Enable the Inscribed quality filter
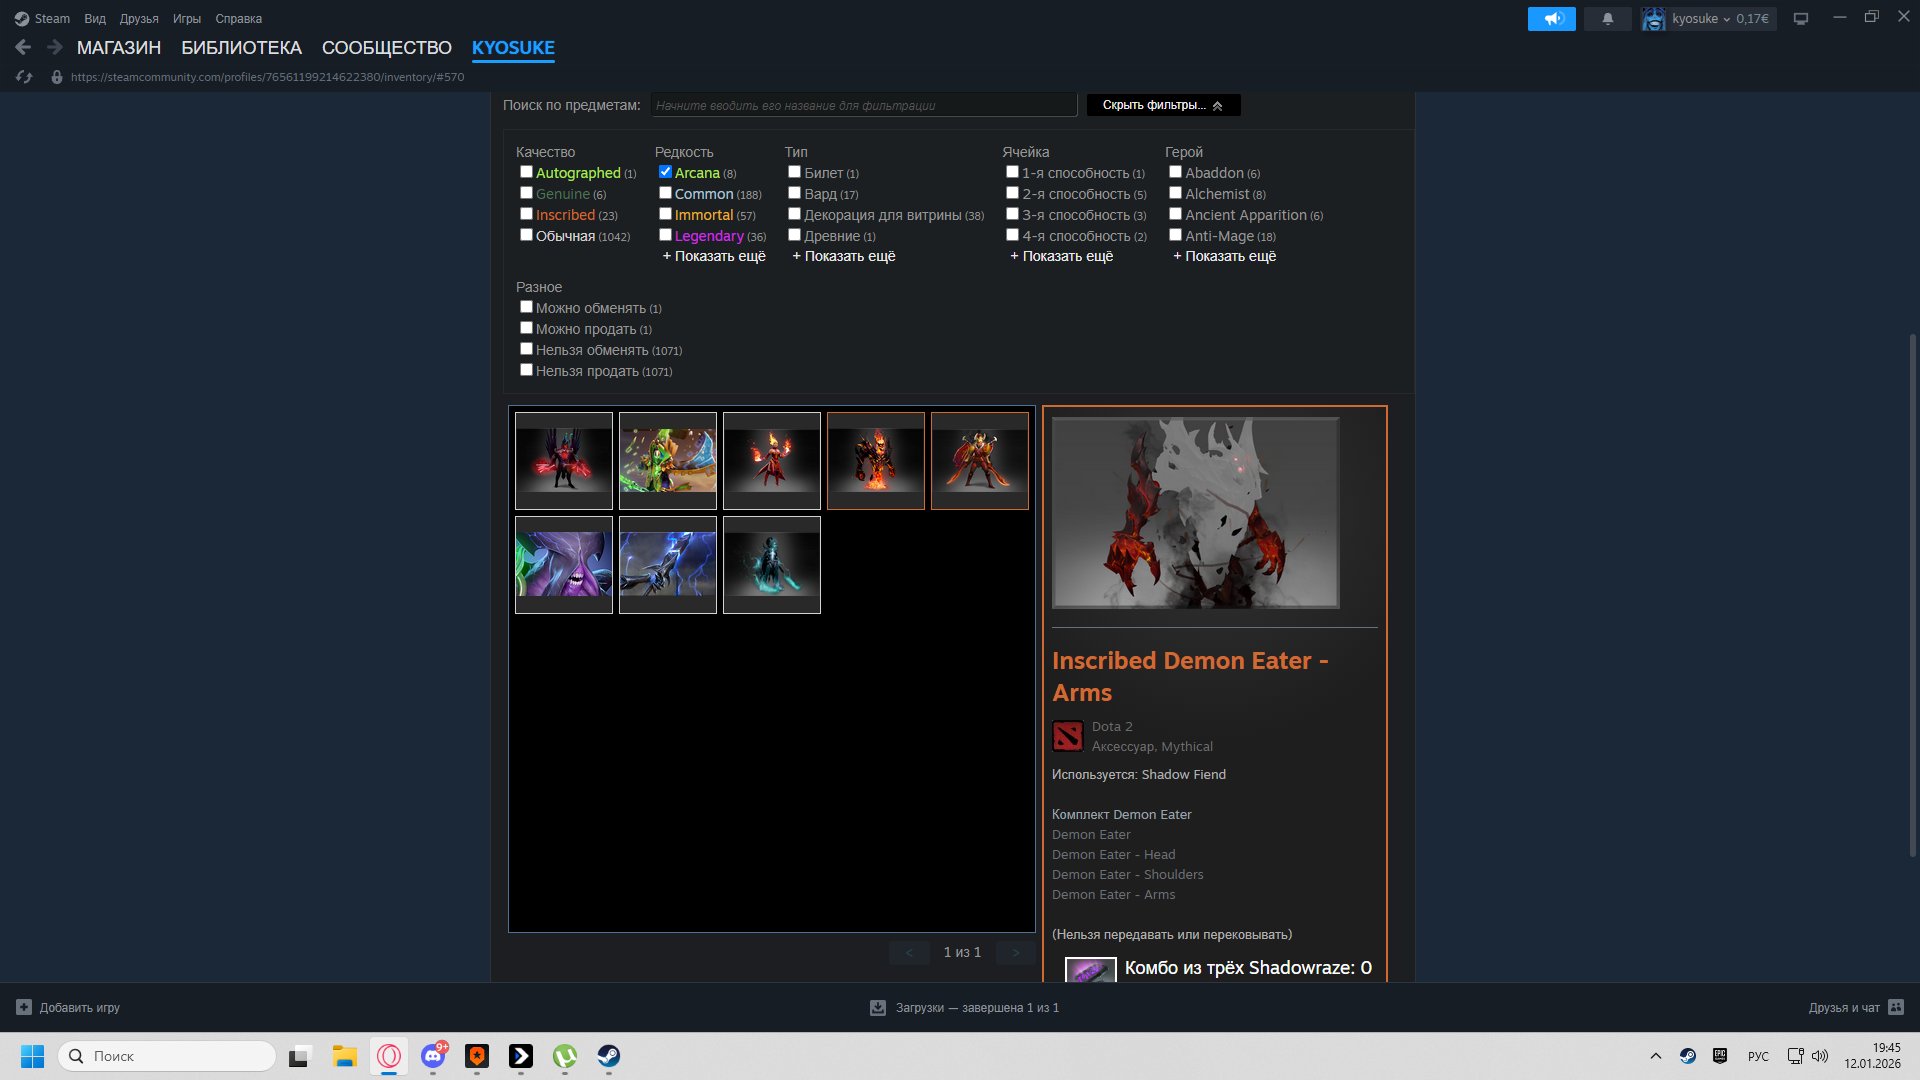 point(526,214)
